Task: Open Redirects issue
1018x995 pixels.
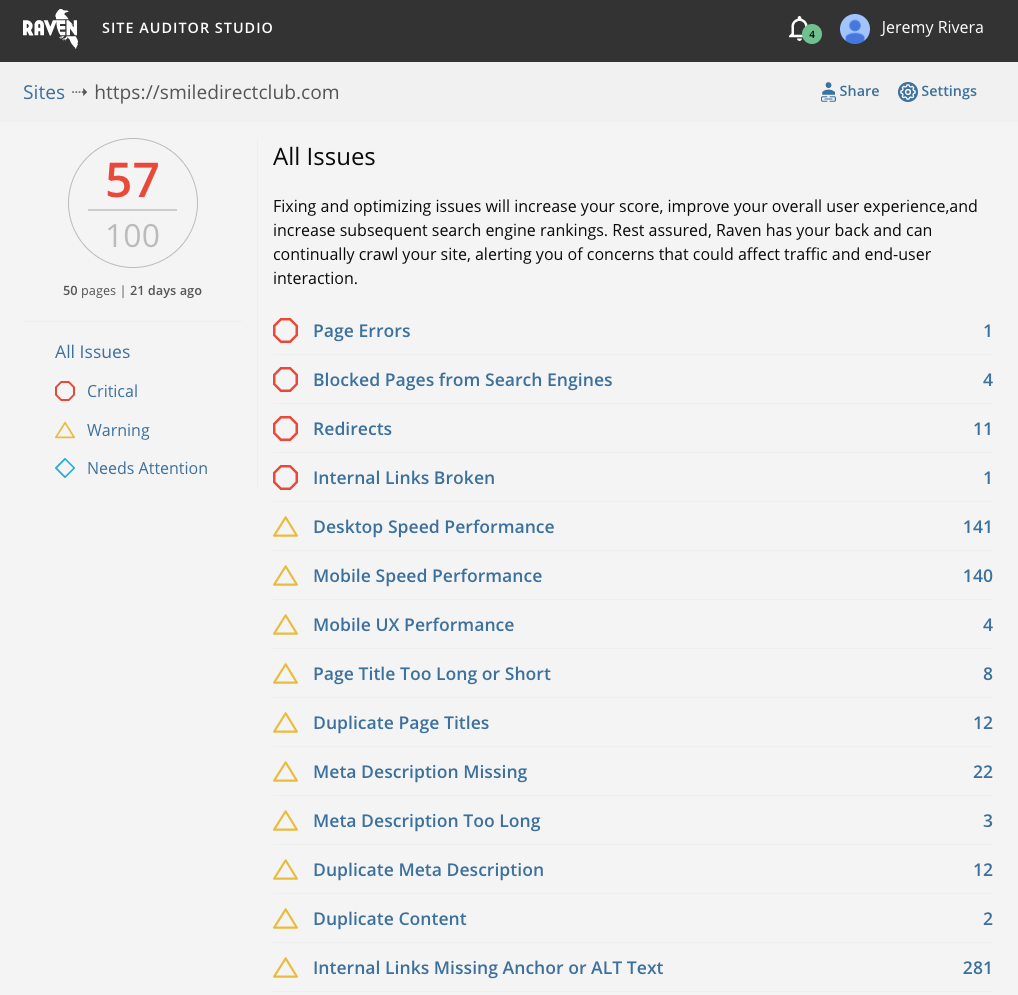Action: click(x=353, y=429)
